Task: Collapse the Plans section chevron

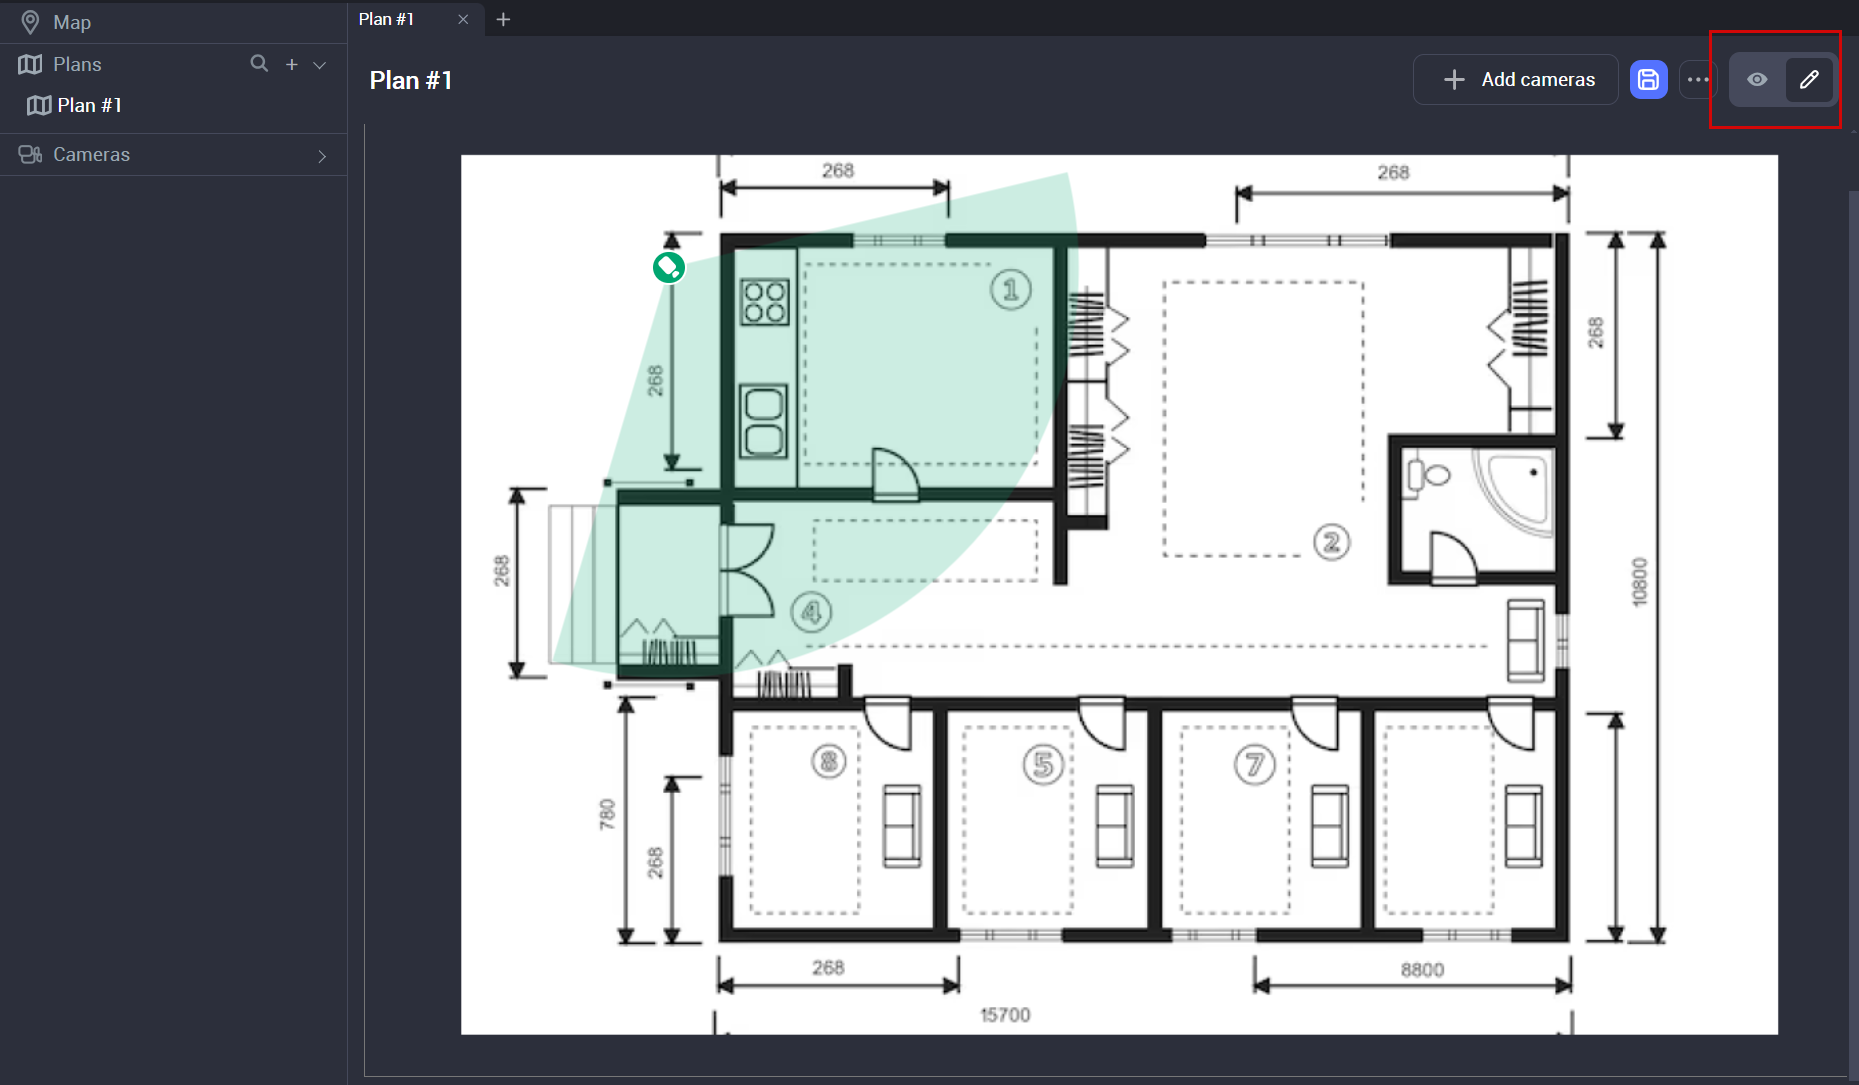Action: pos(320,65)
